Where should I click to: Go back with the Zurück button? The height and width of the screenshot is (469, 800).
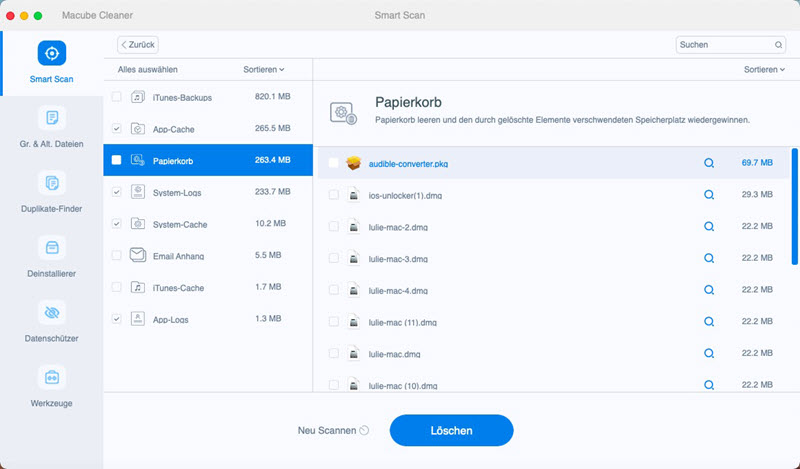point(138,45)
